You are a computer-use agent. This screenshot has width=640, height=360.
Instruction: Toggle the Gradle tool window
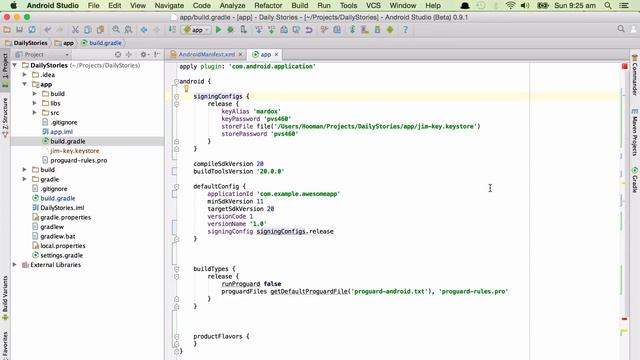tap(635, 179)
